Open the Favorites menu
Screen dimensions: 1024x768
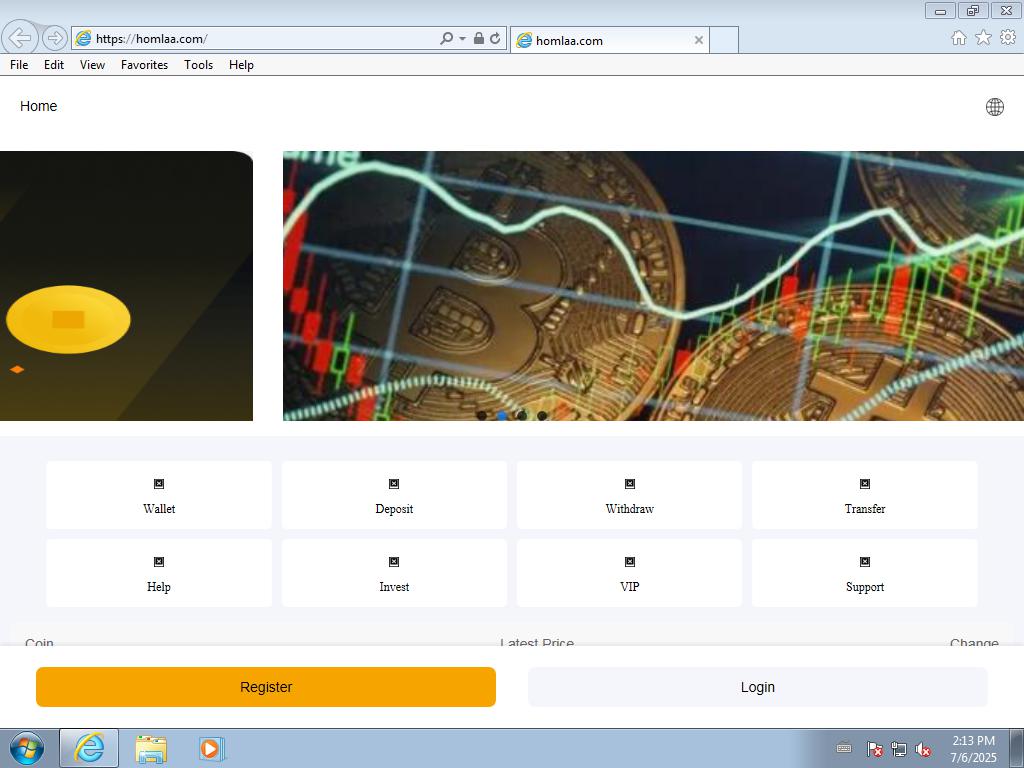144,65
